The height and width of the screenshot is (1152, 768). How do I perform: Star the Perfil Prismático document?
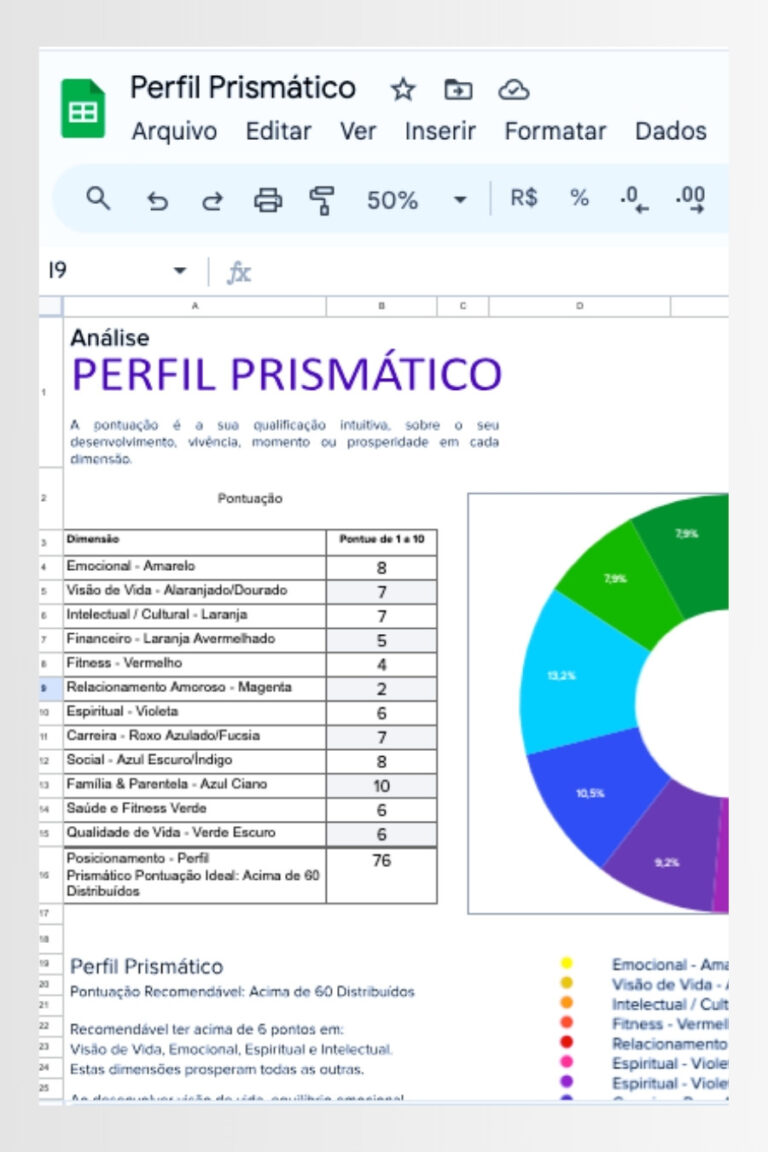[403, 90]
